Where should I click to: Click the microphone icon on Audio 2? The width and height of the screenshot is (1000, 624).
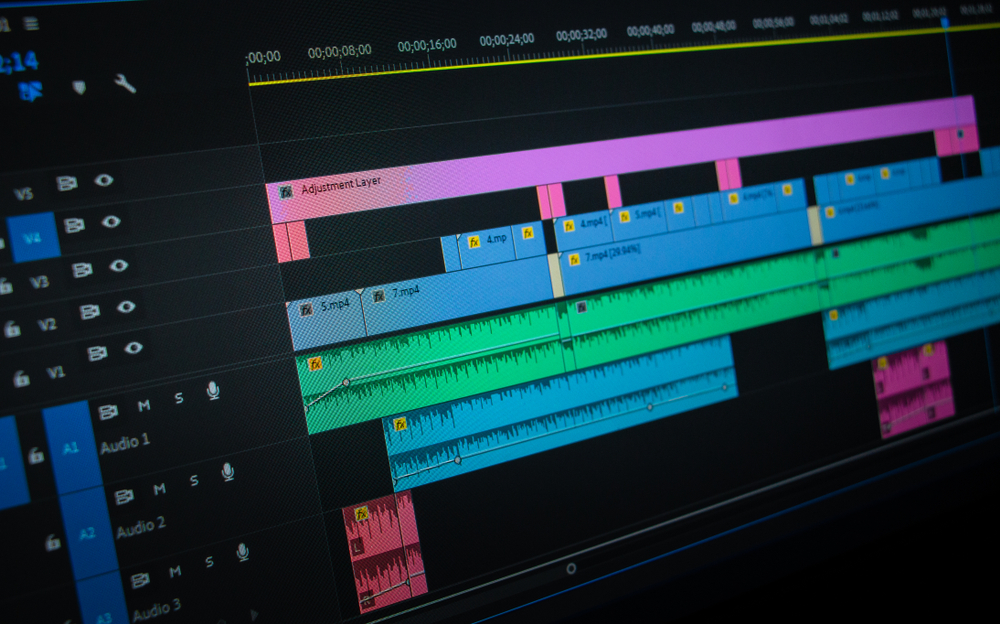pos(228,471)
